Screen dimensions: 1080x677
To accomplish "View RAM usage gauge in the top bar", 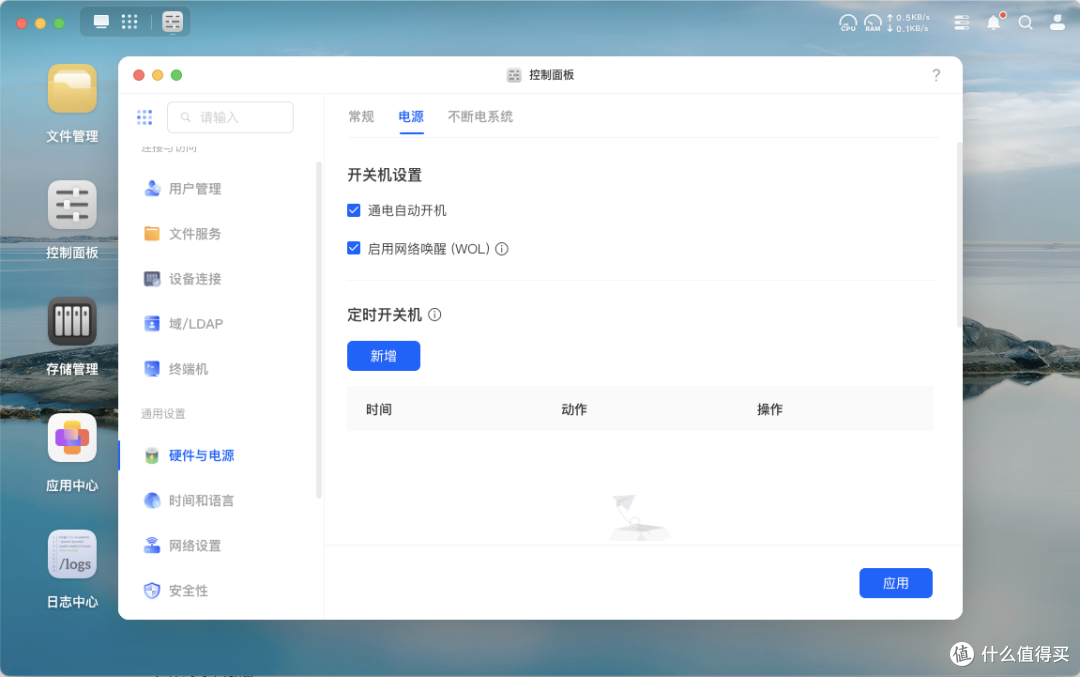I will tap(873, 23).
